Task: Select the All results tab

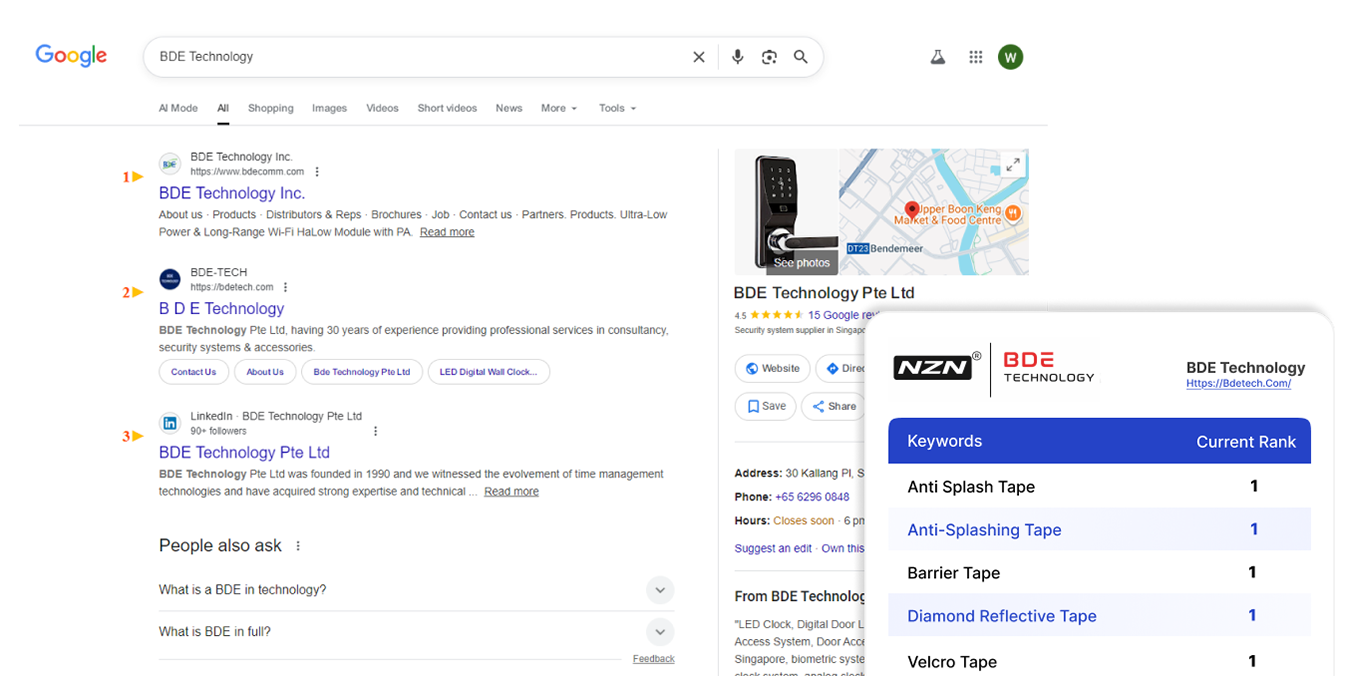Action: pos(223,108)
